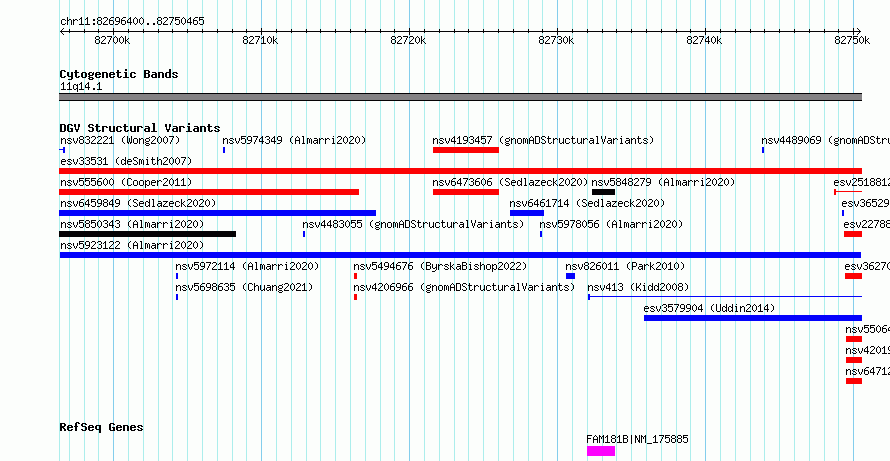Image resolution: width=890 pixels, height=461 pixels.
Task: Select the blue esv3579904 (Uddin2014) bar
Action: click(753, 318)
